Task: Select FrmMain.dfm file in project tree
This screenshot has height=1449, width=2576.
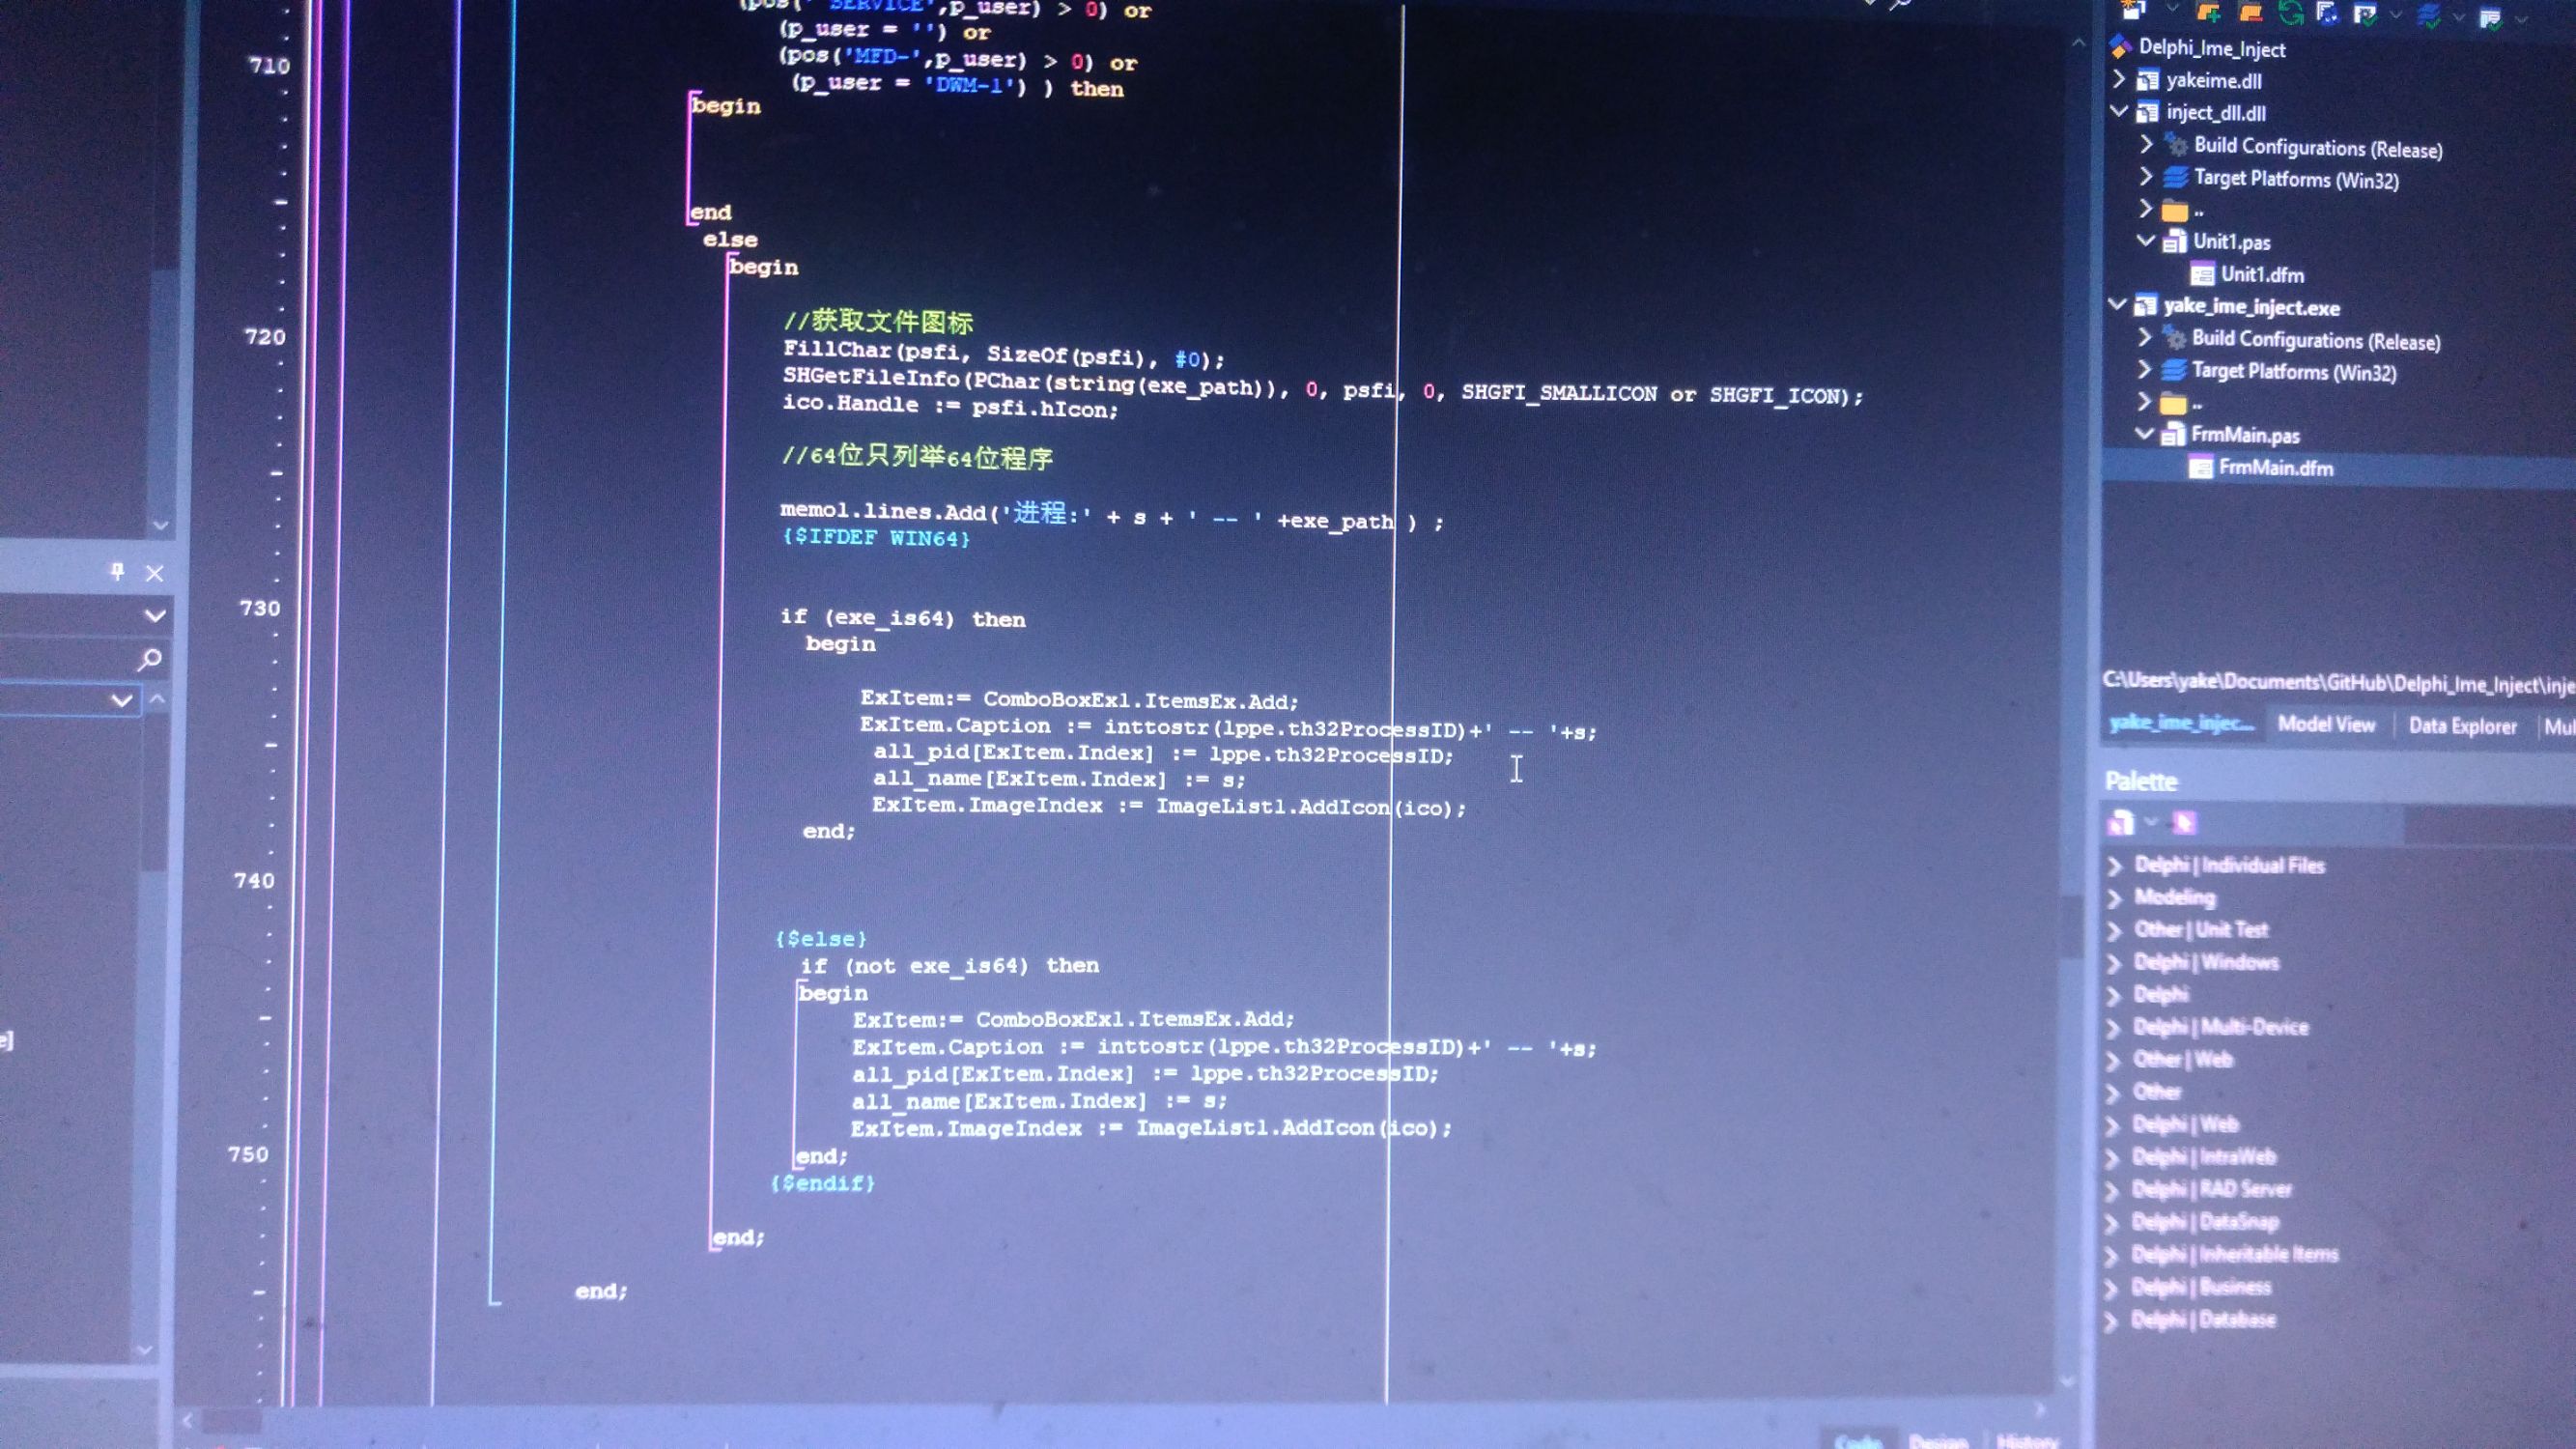Action: [x=2275, y=468]
